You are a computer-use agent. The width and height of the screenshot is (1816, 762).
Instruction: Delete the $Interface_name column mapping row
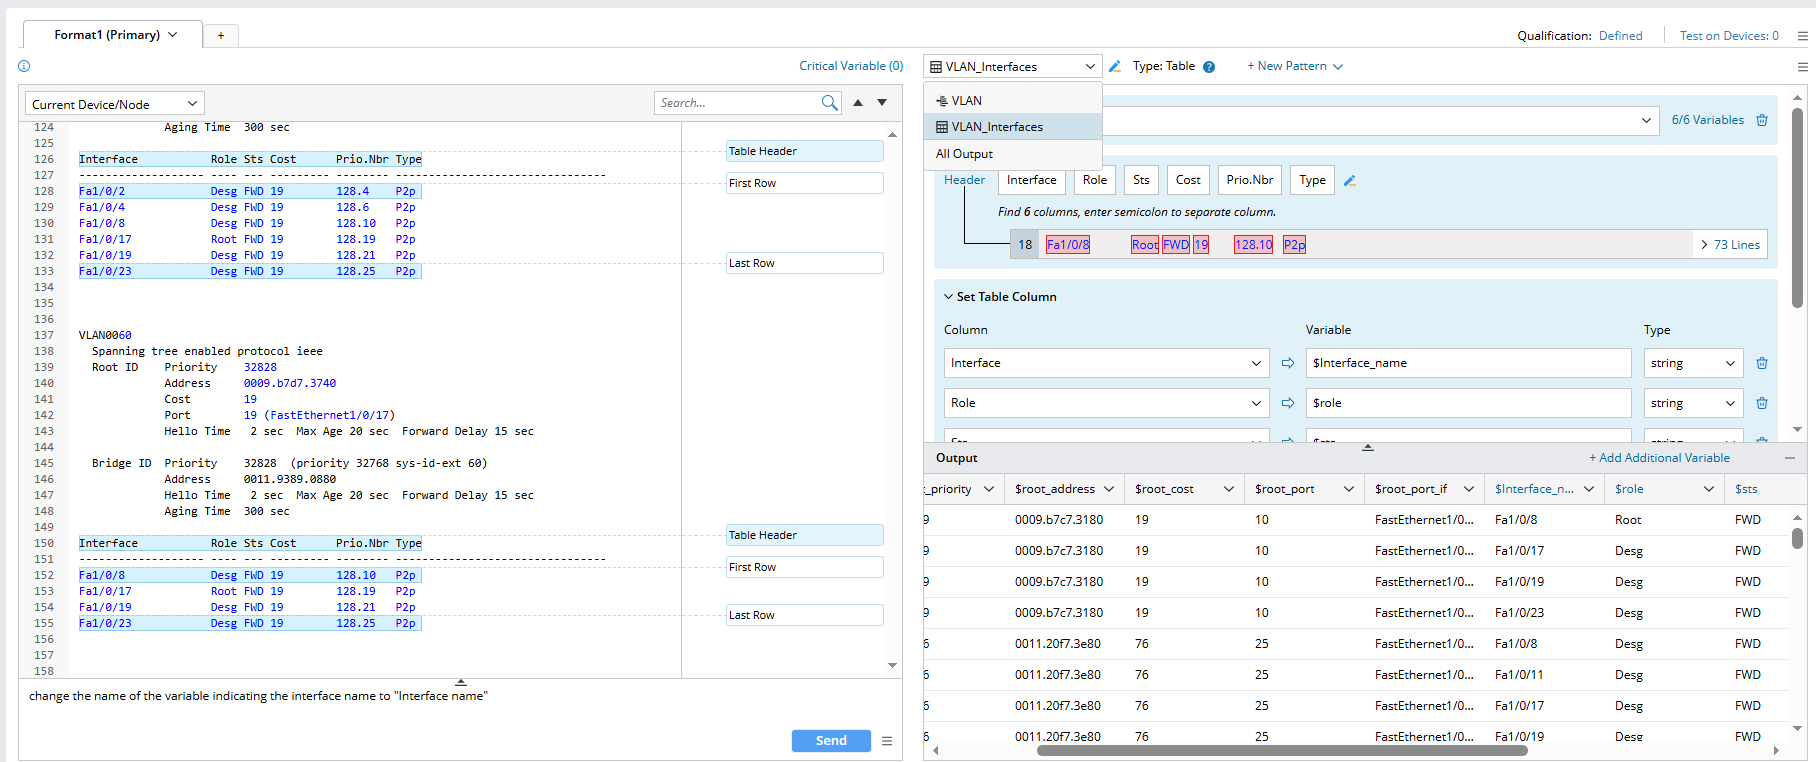1762,363
